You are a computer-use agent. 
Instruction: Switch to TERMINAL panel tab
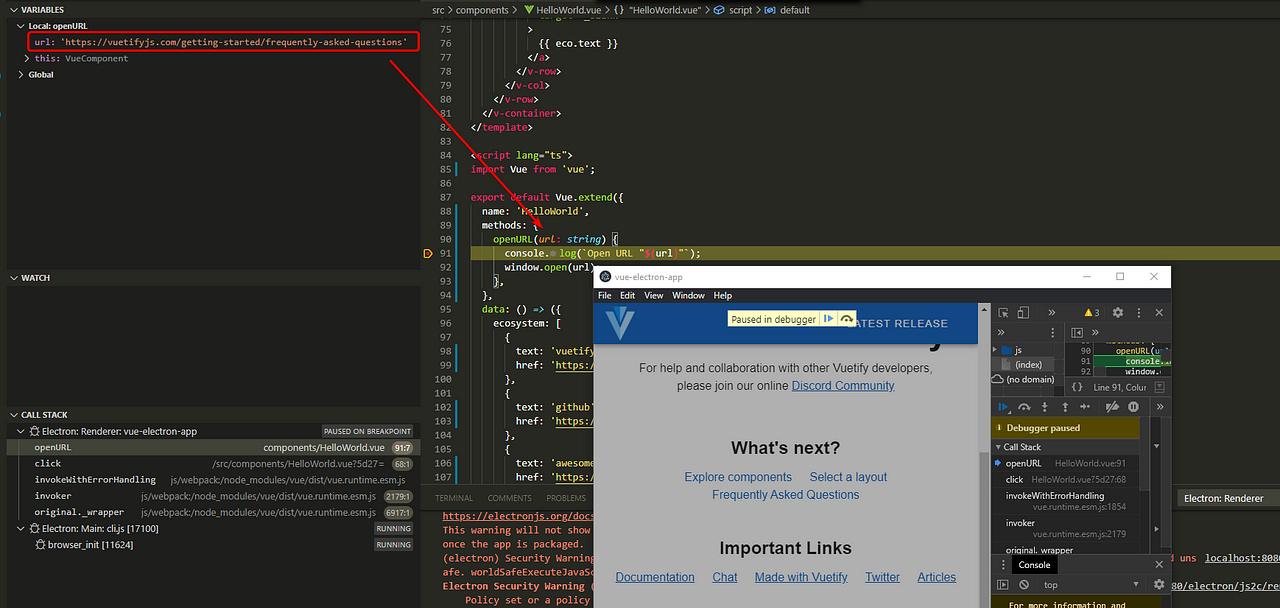pos(454,498)
